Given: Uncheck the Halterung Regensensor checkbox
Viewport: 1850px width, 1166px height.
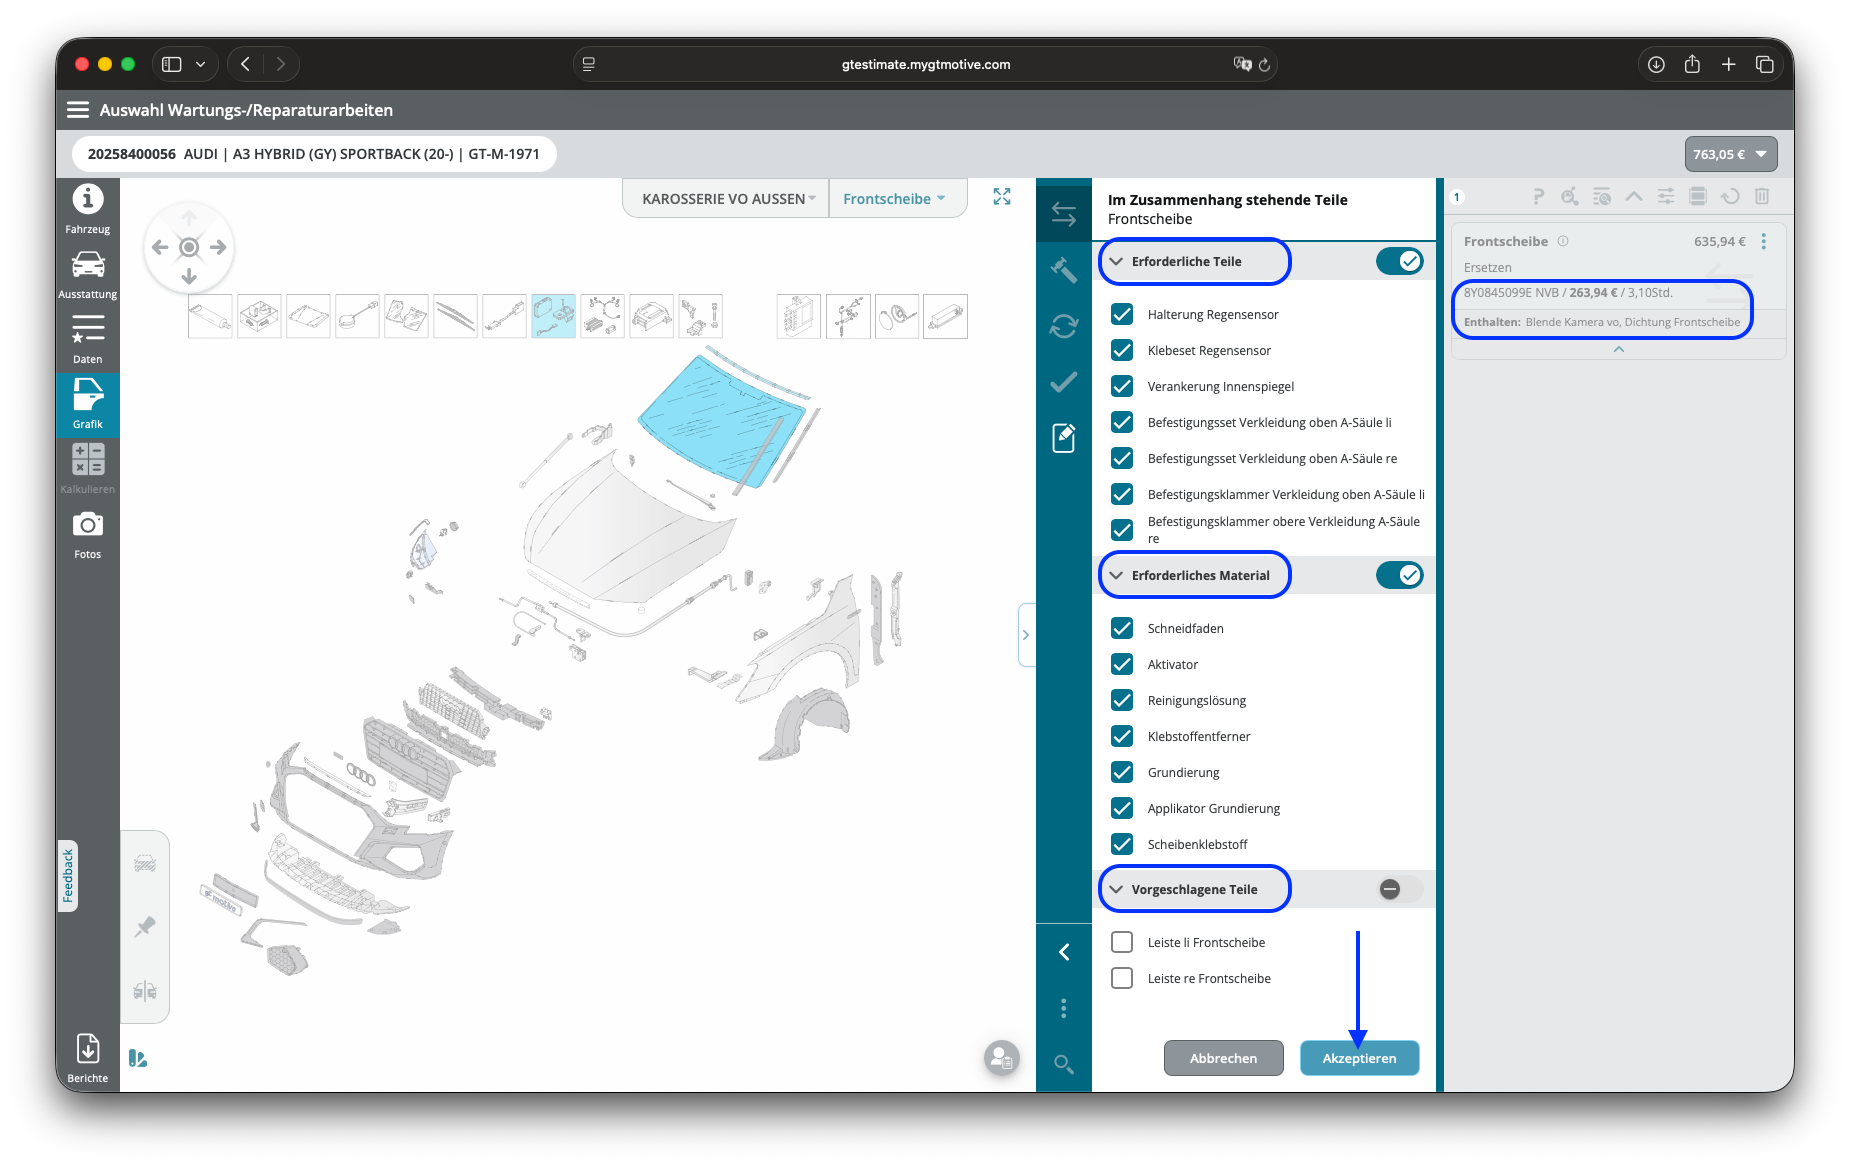Looking at the screenshot, I should 1122,314.
